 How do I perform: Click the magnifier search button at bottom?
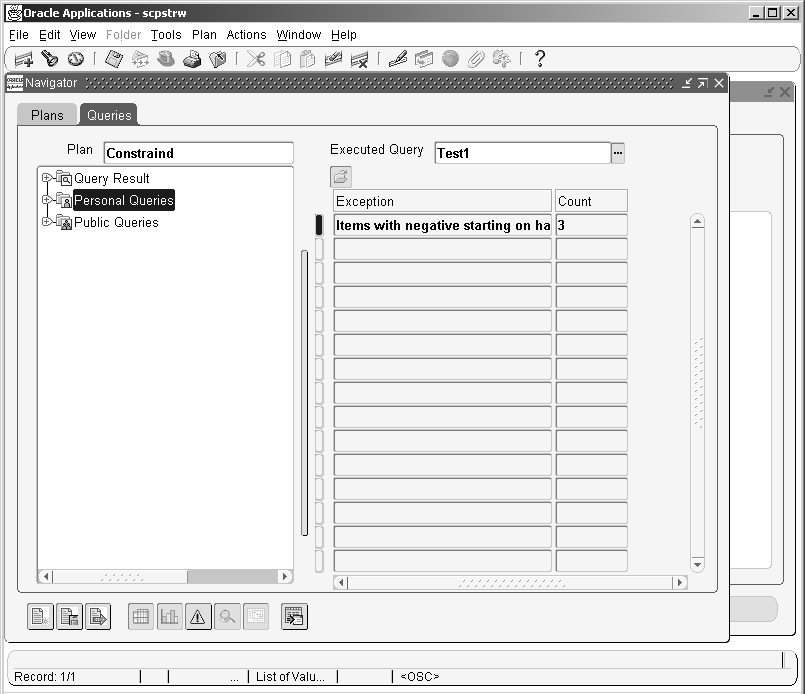(x=227, y=616)
